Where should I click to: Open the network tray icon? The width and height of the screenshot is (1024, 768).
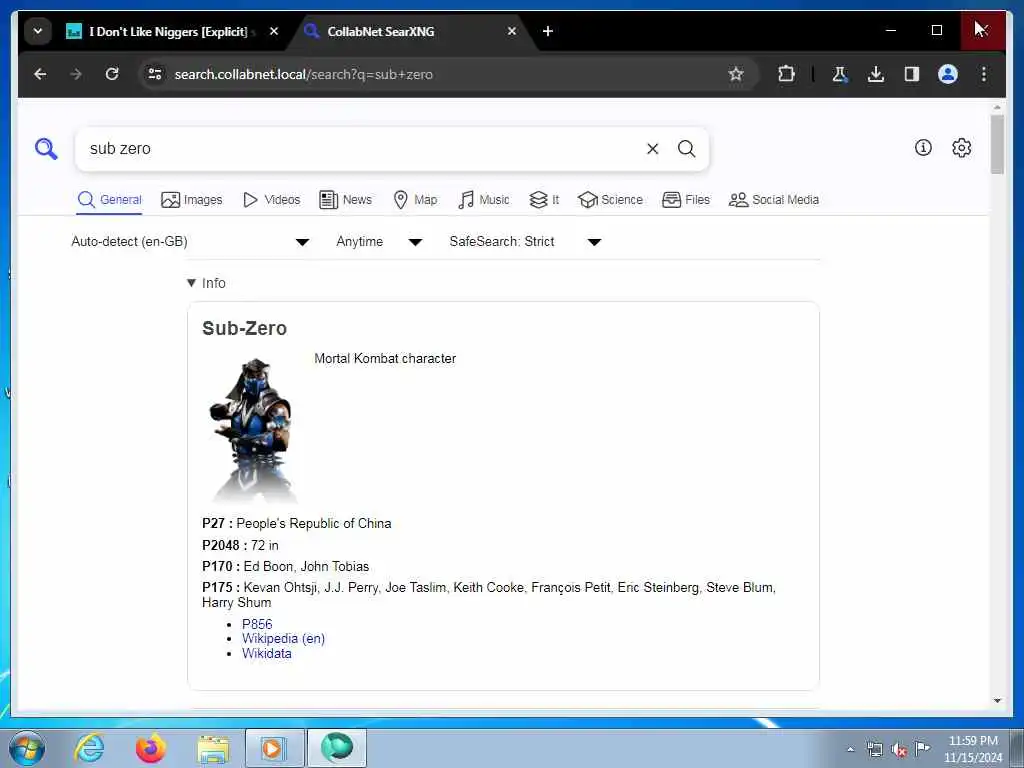click(x=874, y=750)
